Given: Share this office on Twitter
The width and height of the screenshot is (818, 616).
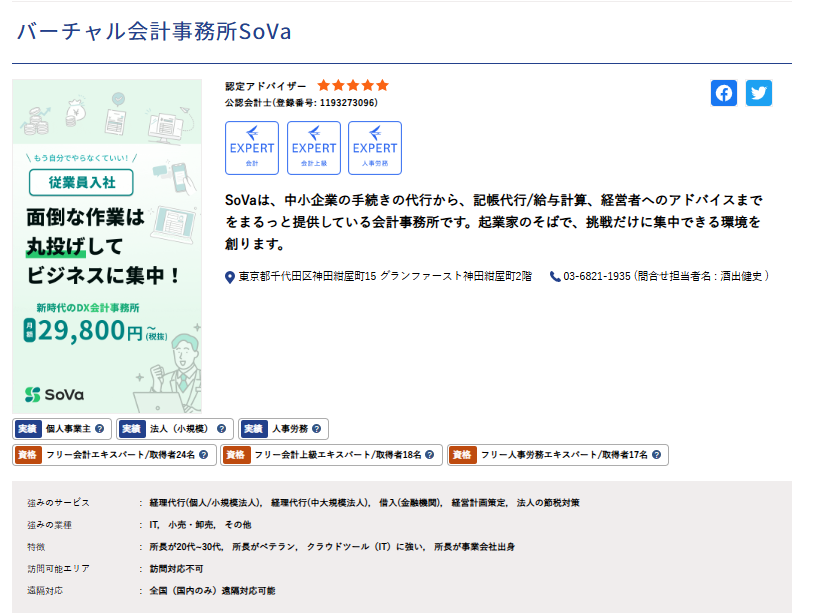Looking at the screenshot, I should 759,93.
